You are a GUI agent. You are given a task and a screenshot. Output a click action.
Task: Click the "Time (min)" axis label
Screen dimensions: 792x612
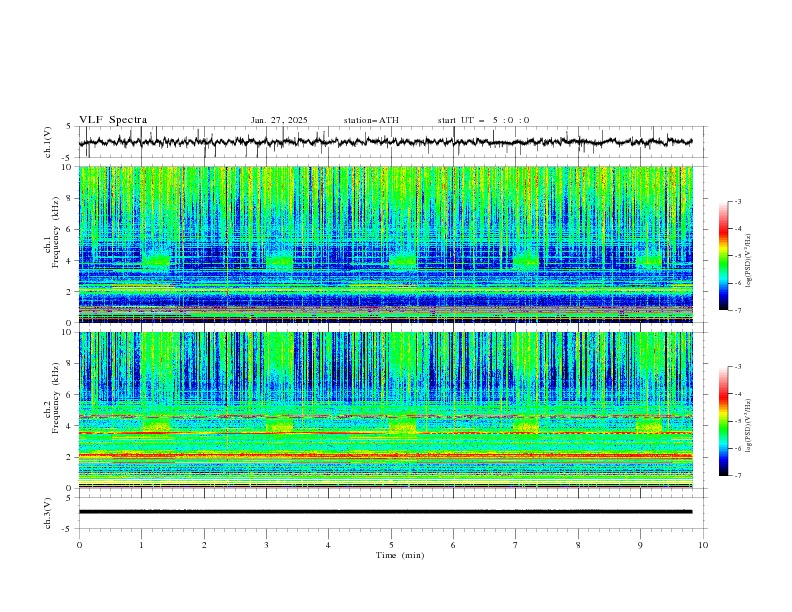coord(400,555)
